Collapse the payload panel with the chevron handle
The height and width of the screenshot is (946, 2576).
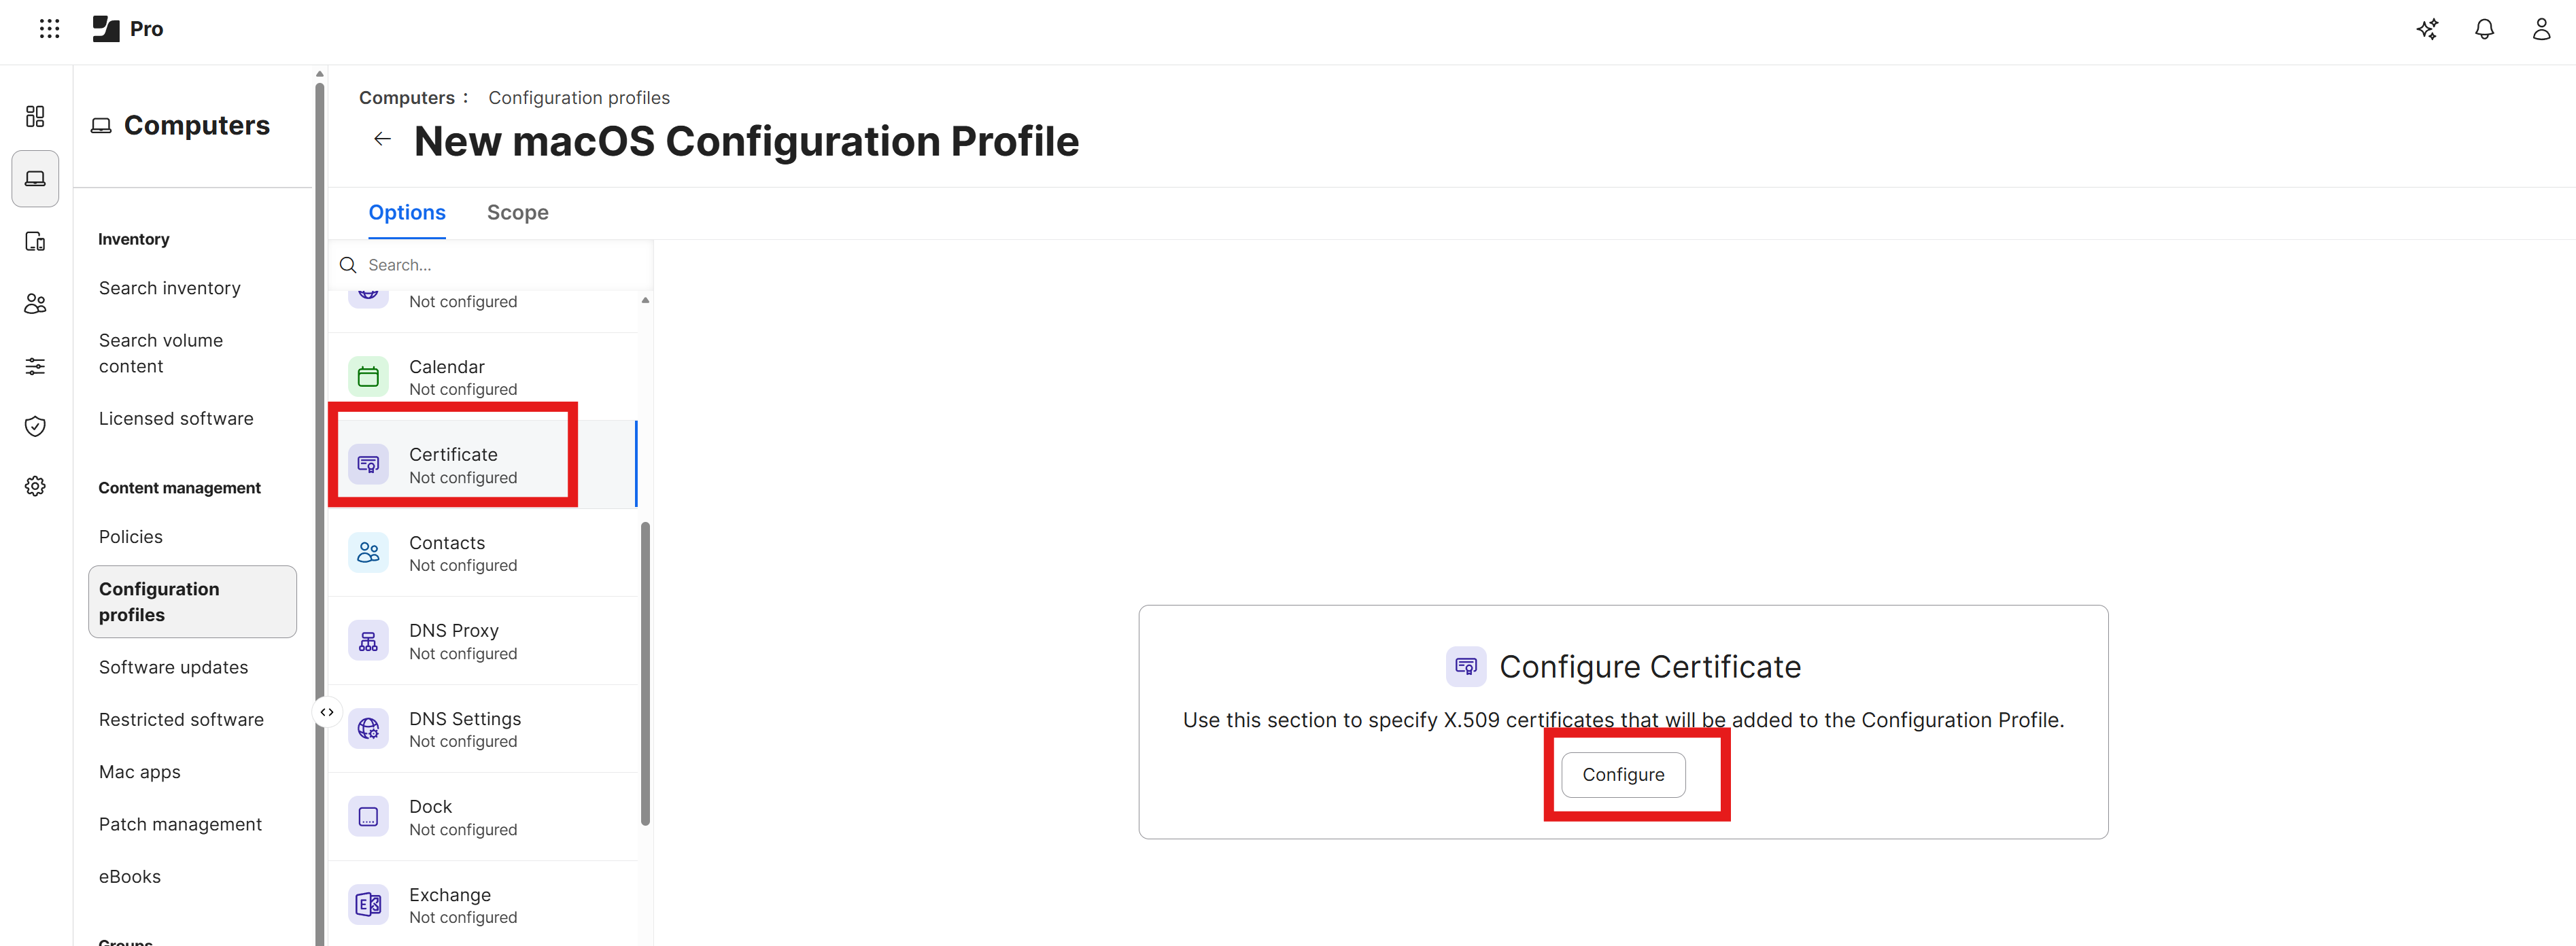pos(327,711)
